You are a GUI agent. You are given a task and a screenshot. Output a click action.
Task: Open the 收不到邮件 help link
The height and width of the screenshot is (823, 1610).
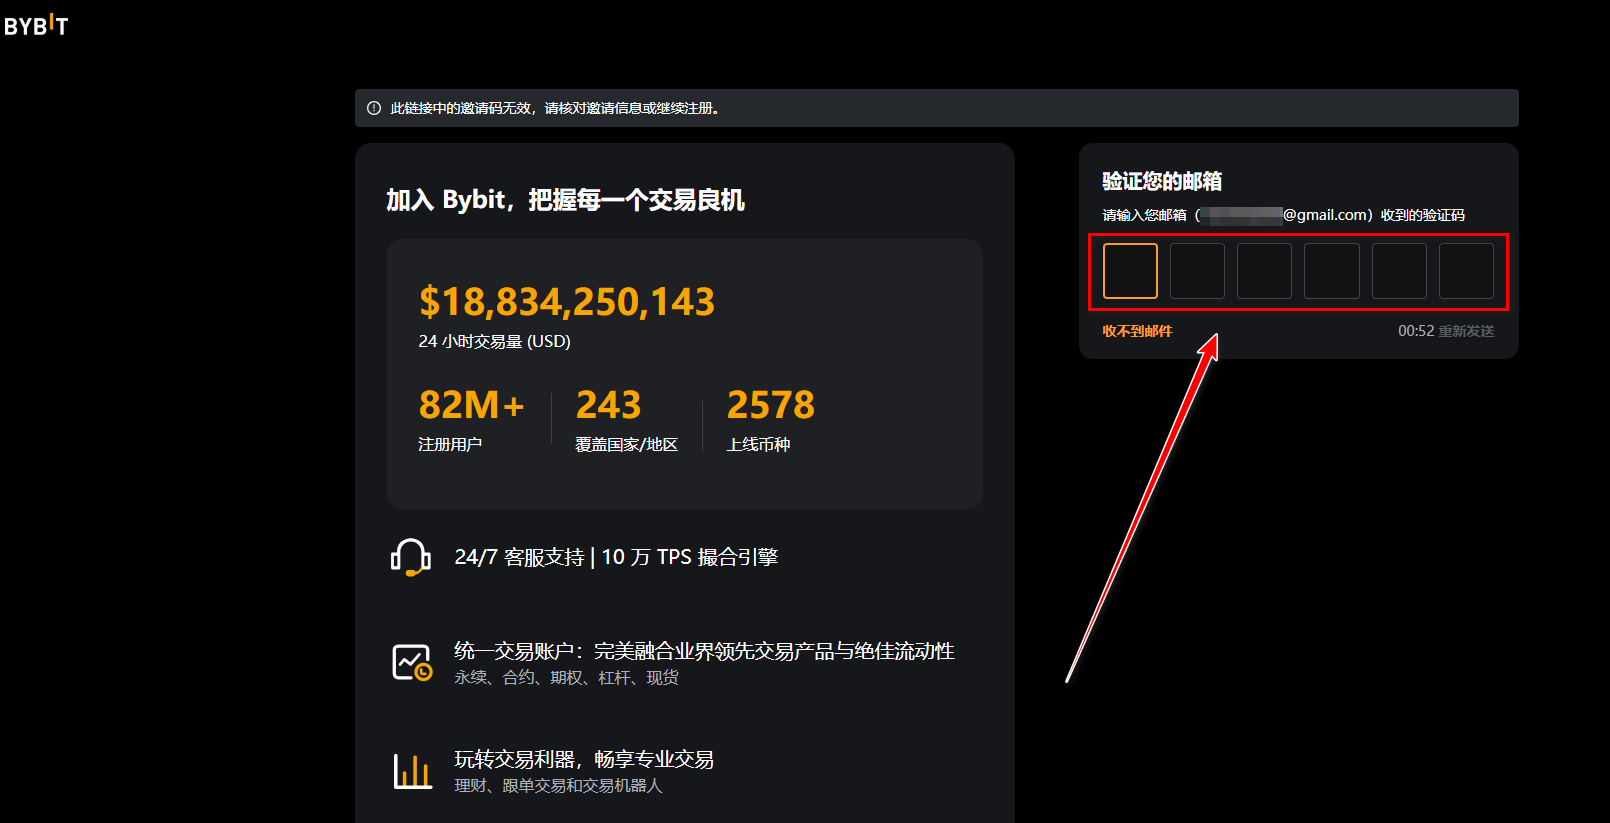1137,331
